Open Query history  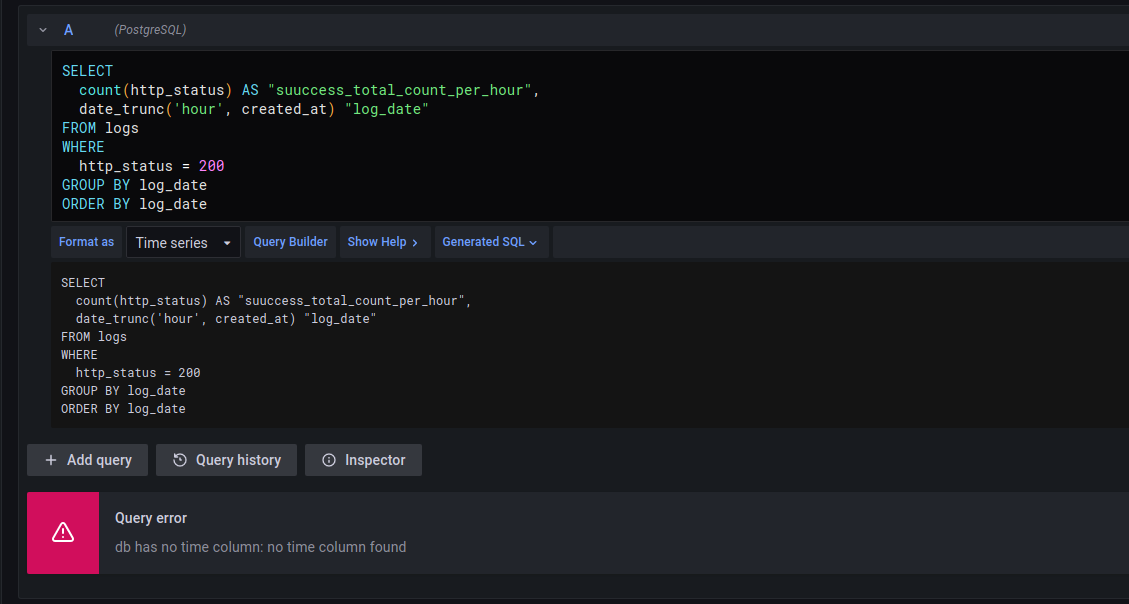[226, 460]
